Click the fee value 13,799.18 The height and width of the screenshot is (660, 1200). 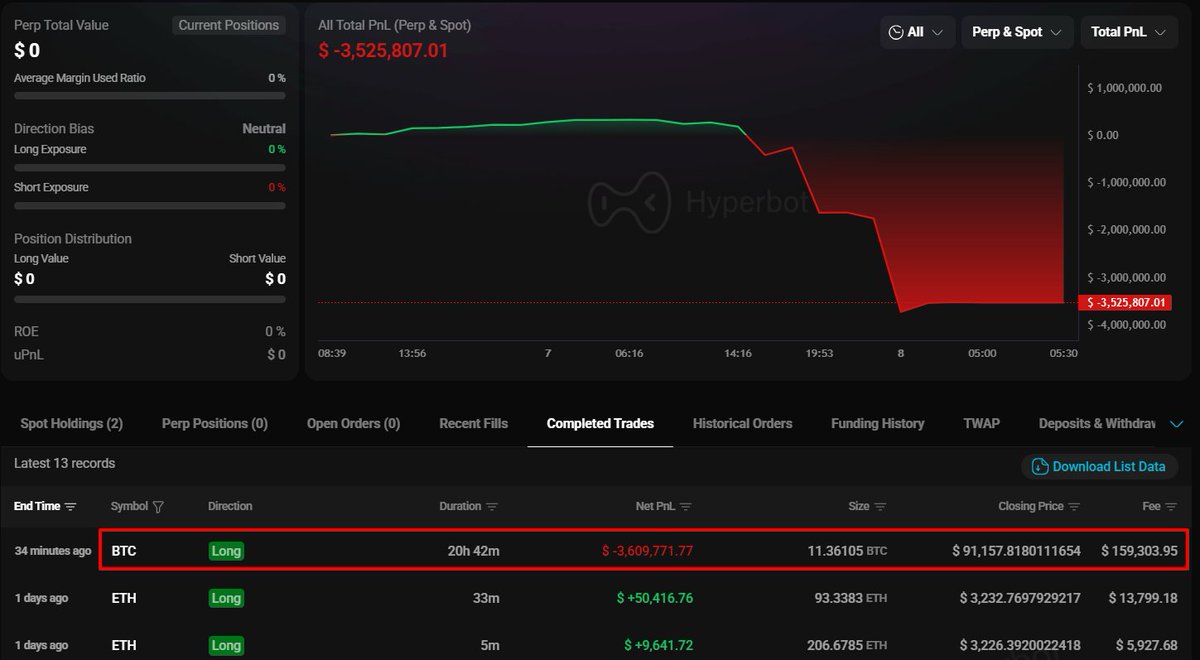click(1144, 598)
